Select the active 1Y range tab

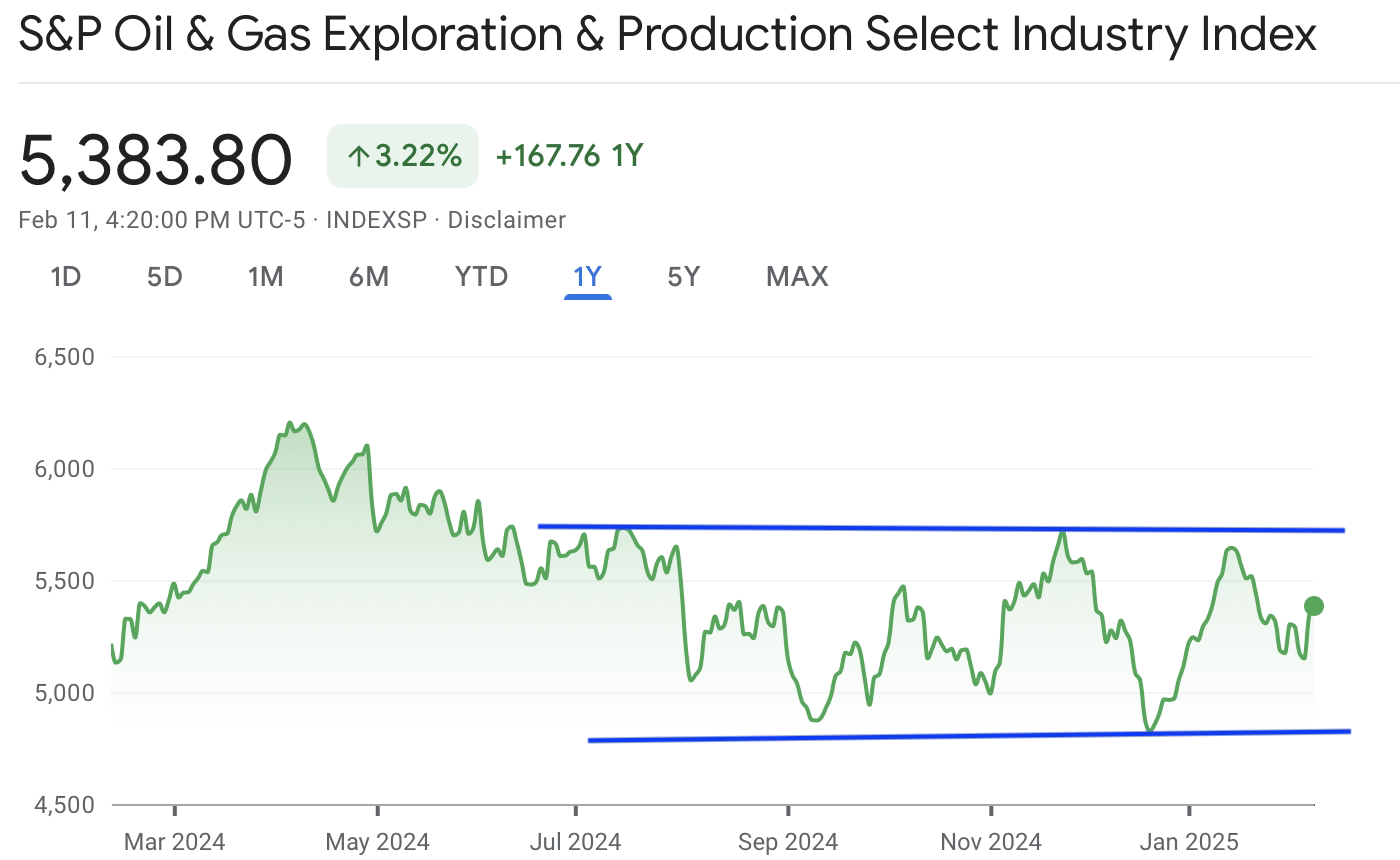(587, 276)
